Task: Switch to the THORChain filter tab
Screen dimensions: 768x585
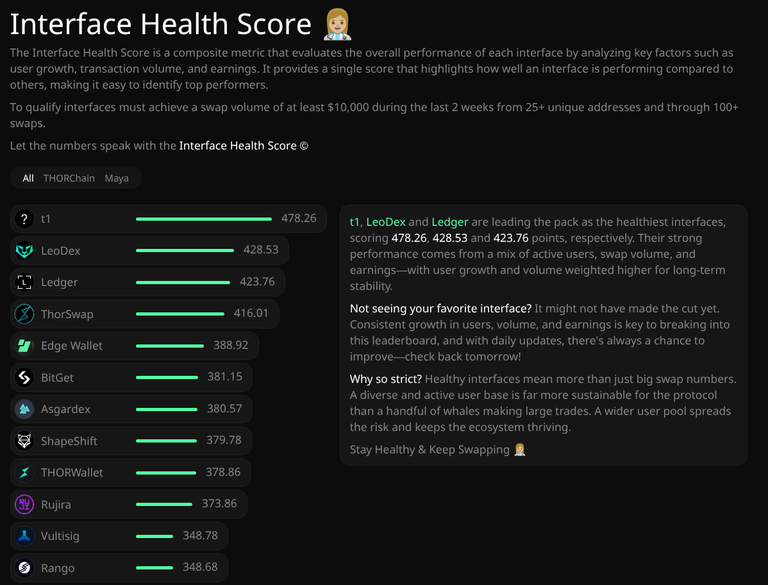Action: pos(69,178)
